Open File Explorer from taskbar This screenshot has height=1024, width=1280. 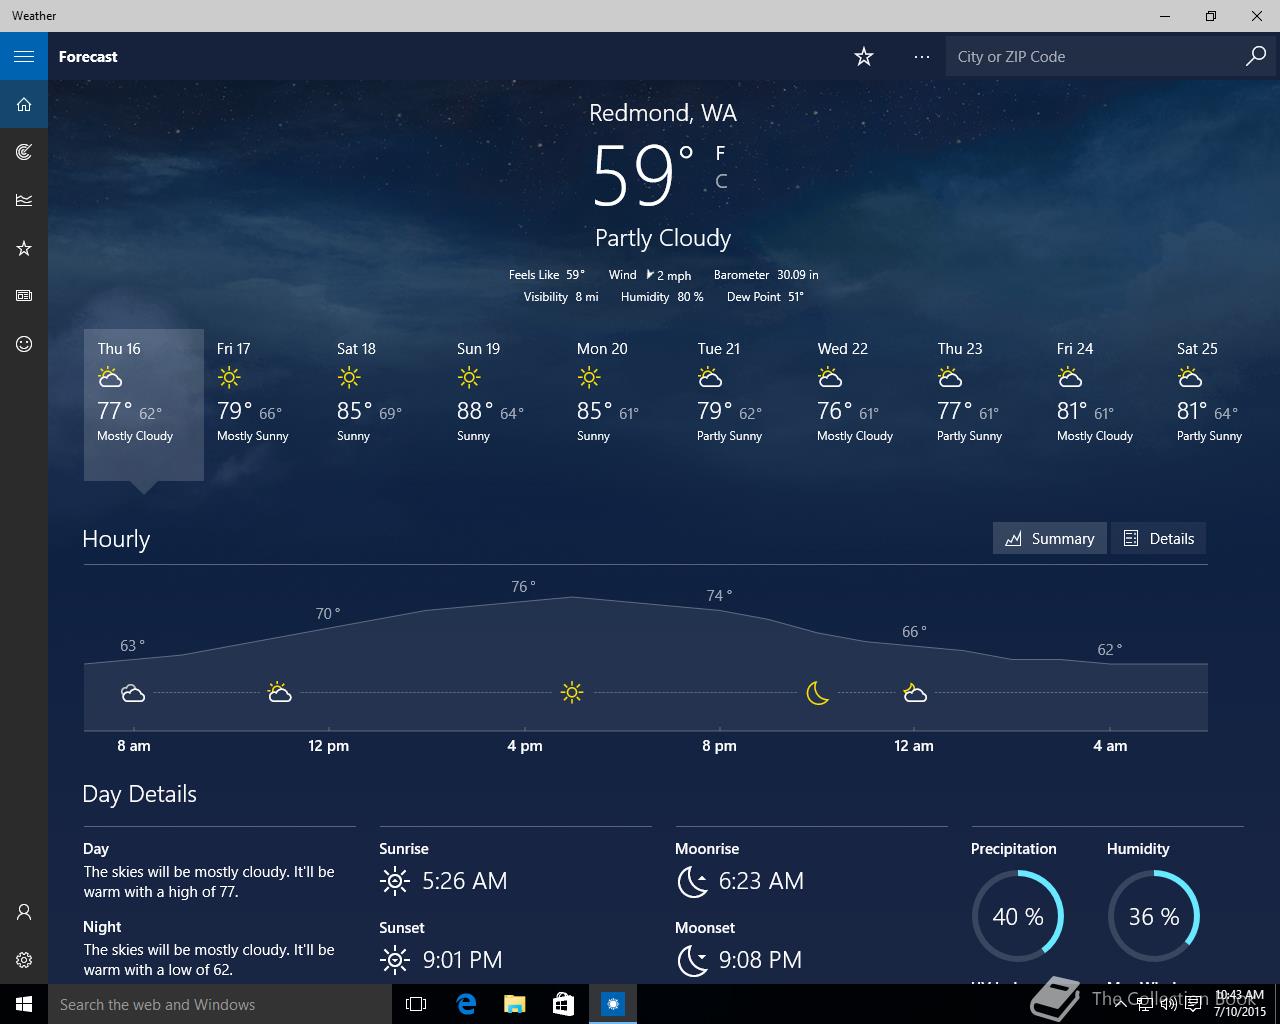(514, 1004)
